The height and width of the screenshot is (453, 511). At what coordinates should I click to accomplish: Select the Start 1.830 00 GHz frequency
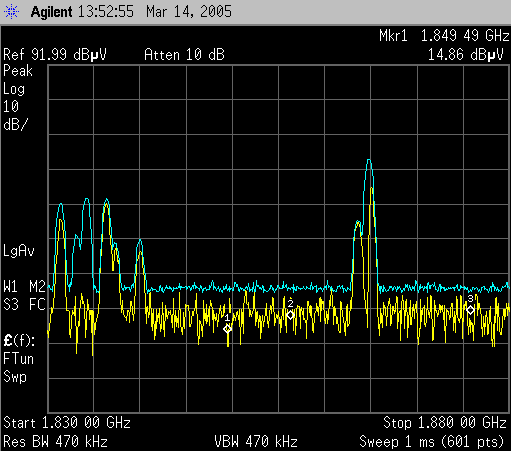pyautogui.click(x=67, y=423)
